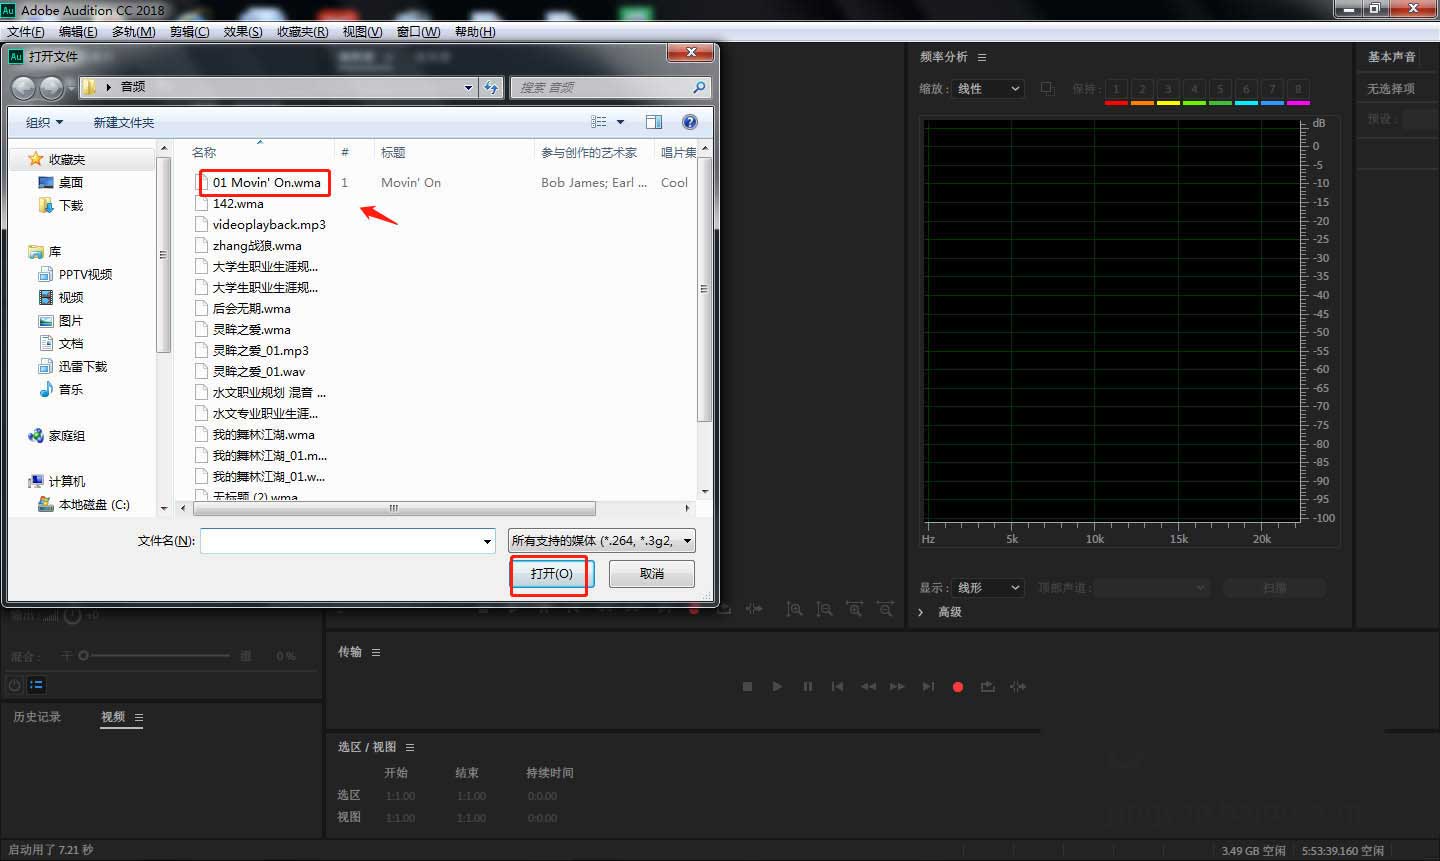Expand the 高级 advanced section
The width and height of the screenshot is (1440, 861).
pos(921,612)
